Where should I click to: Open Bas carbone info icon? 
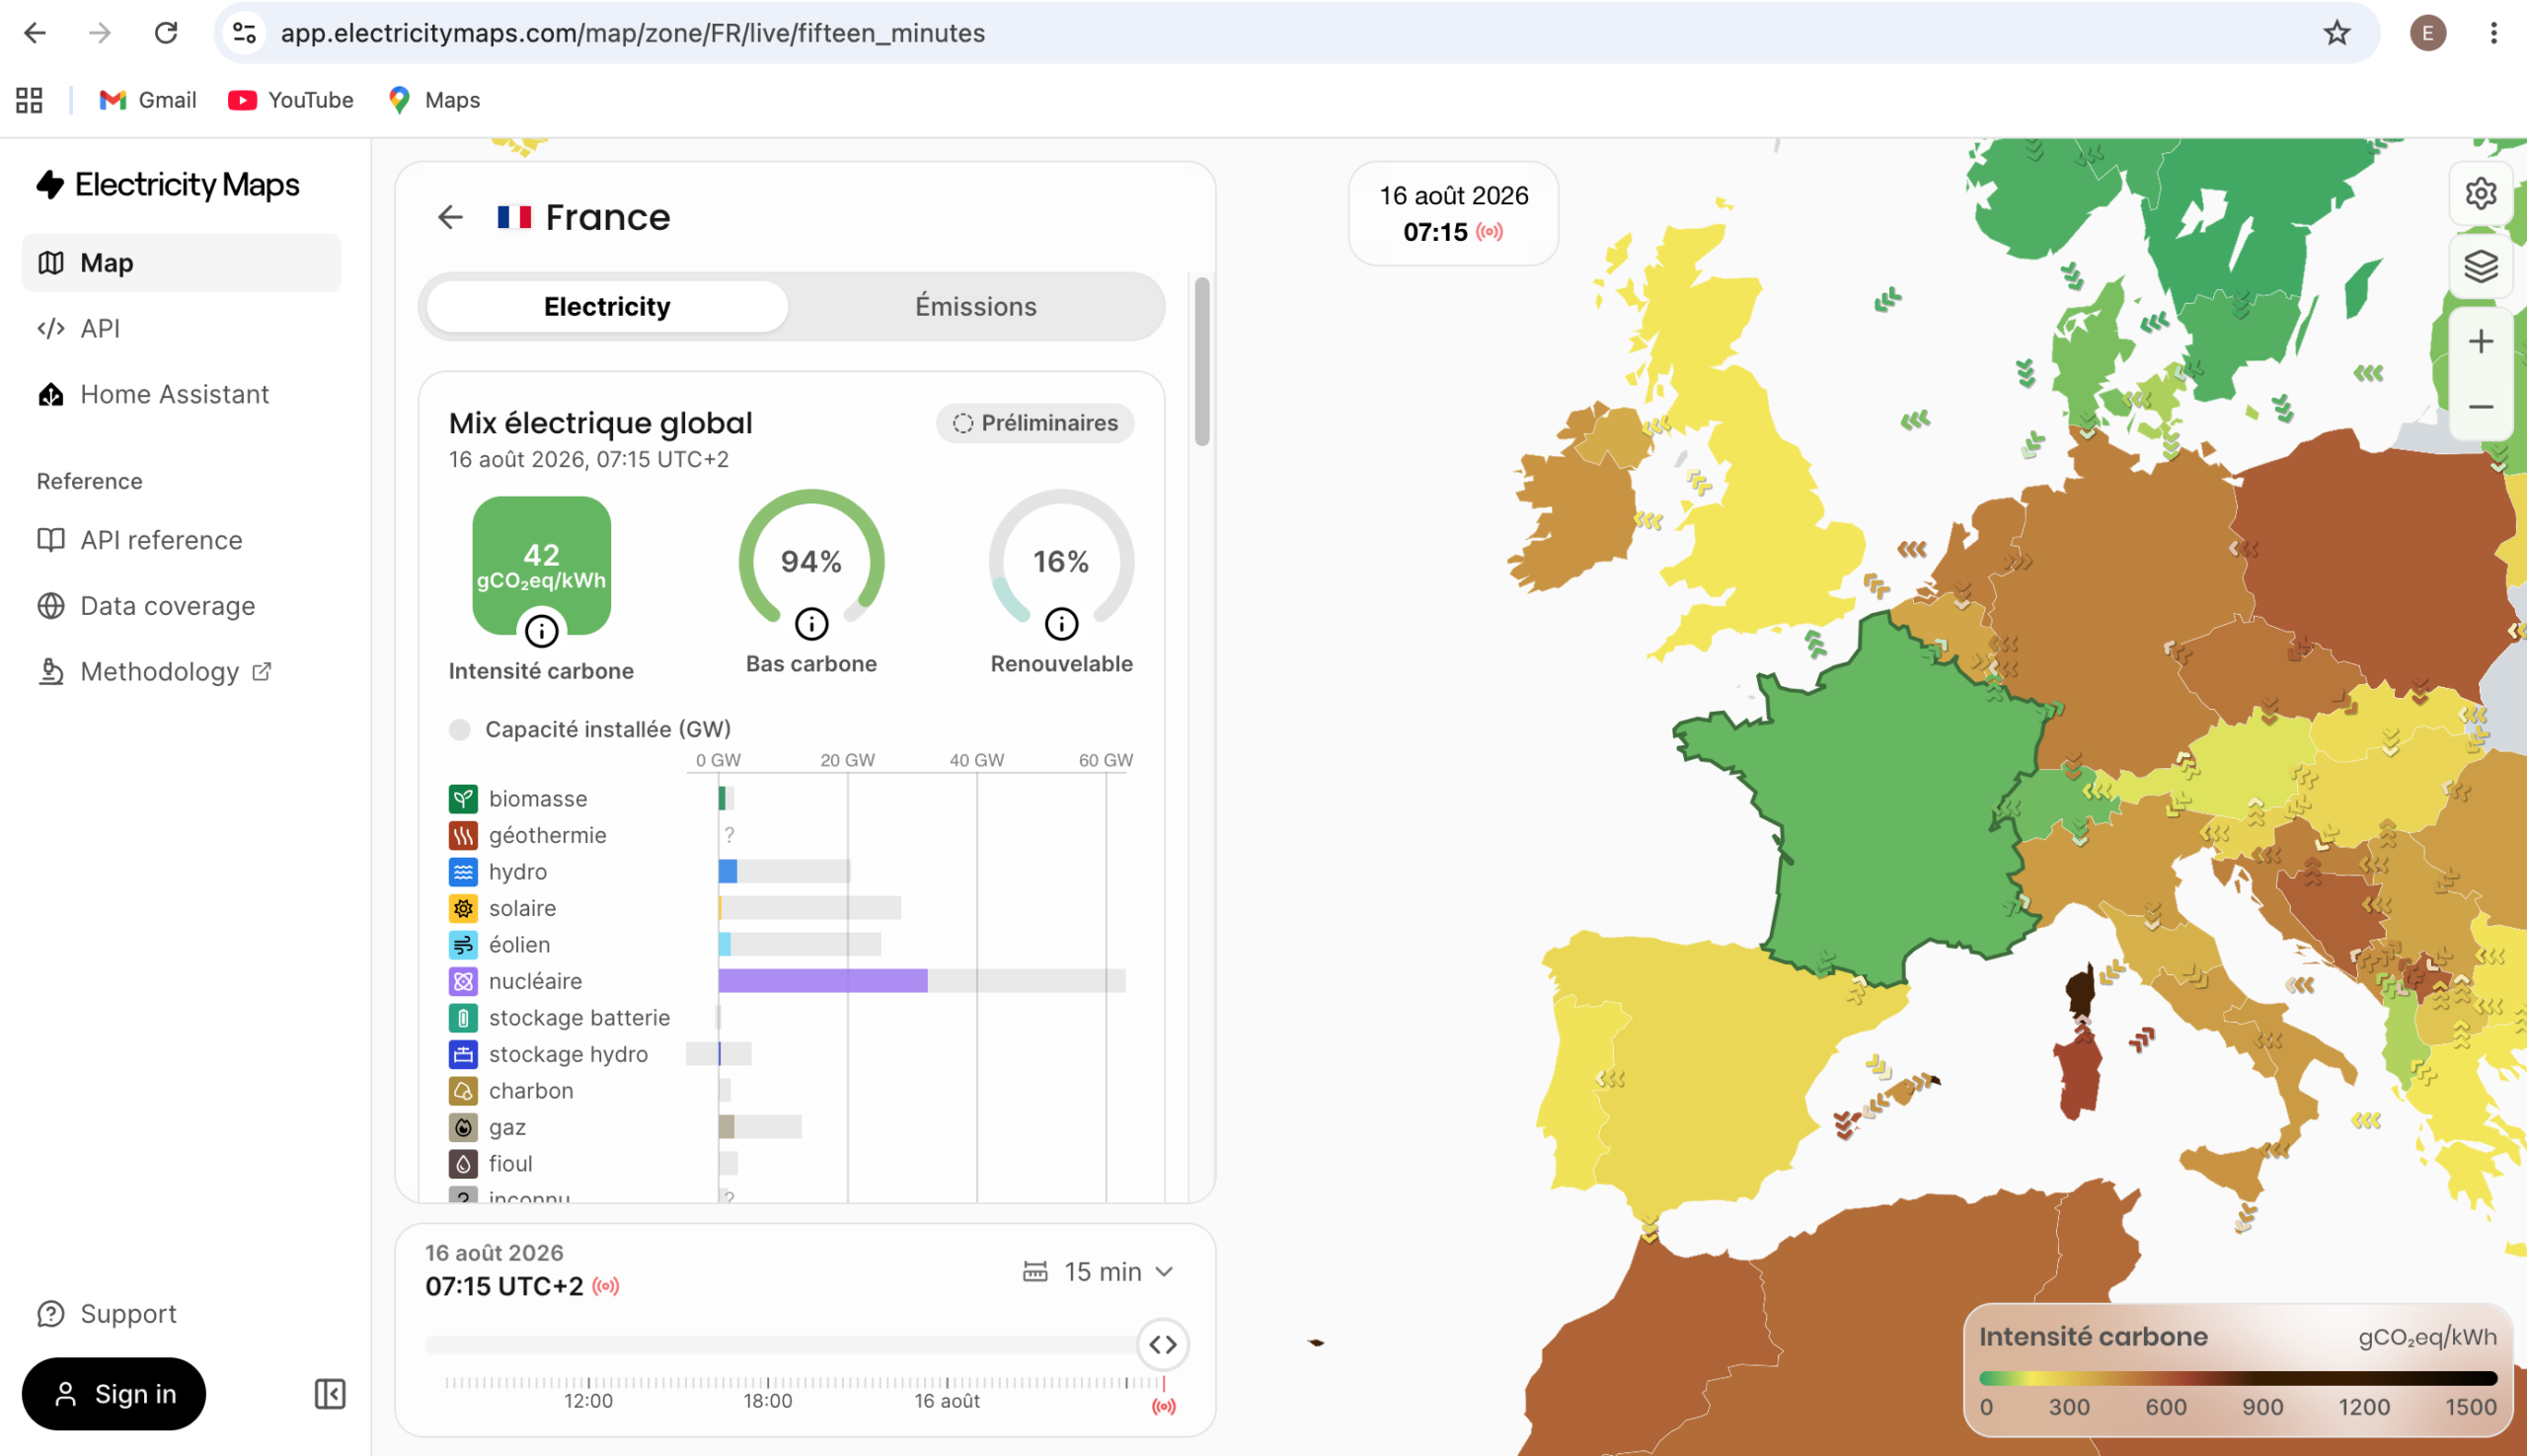point(811,624)
